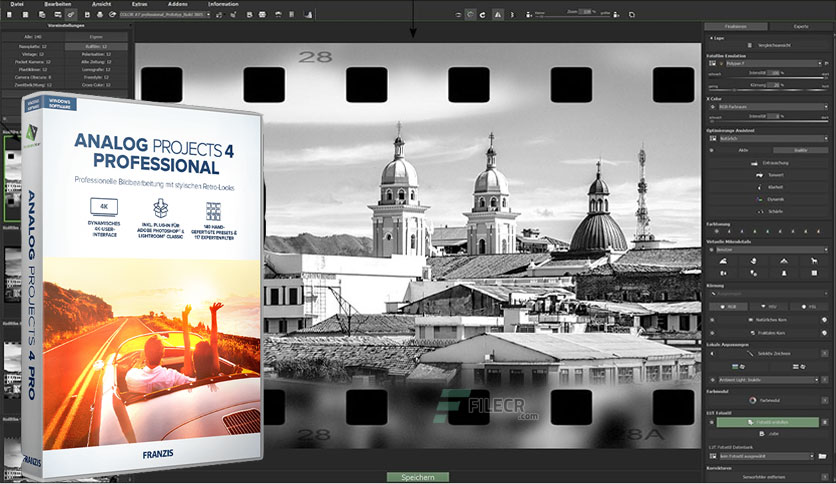Click the Vergleichsansicht button
836x484 pixels.
(x=768, y=45)
